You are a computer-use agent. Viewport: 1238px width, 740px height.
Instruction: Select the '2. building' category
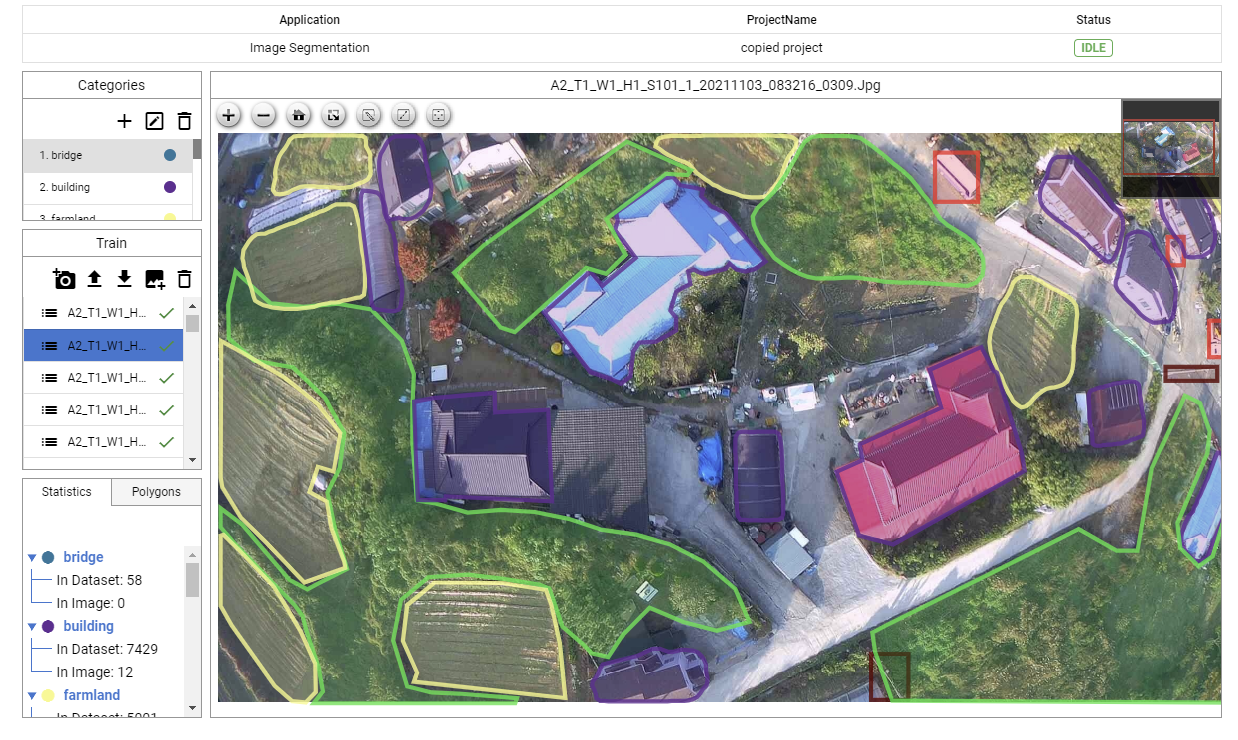pos(108,187)
